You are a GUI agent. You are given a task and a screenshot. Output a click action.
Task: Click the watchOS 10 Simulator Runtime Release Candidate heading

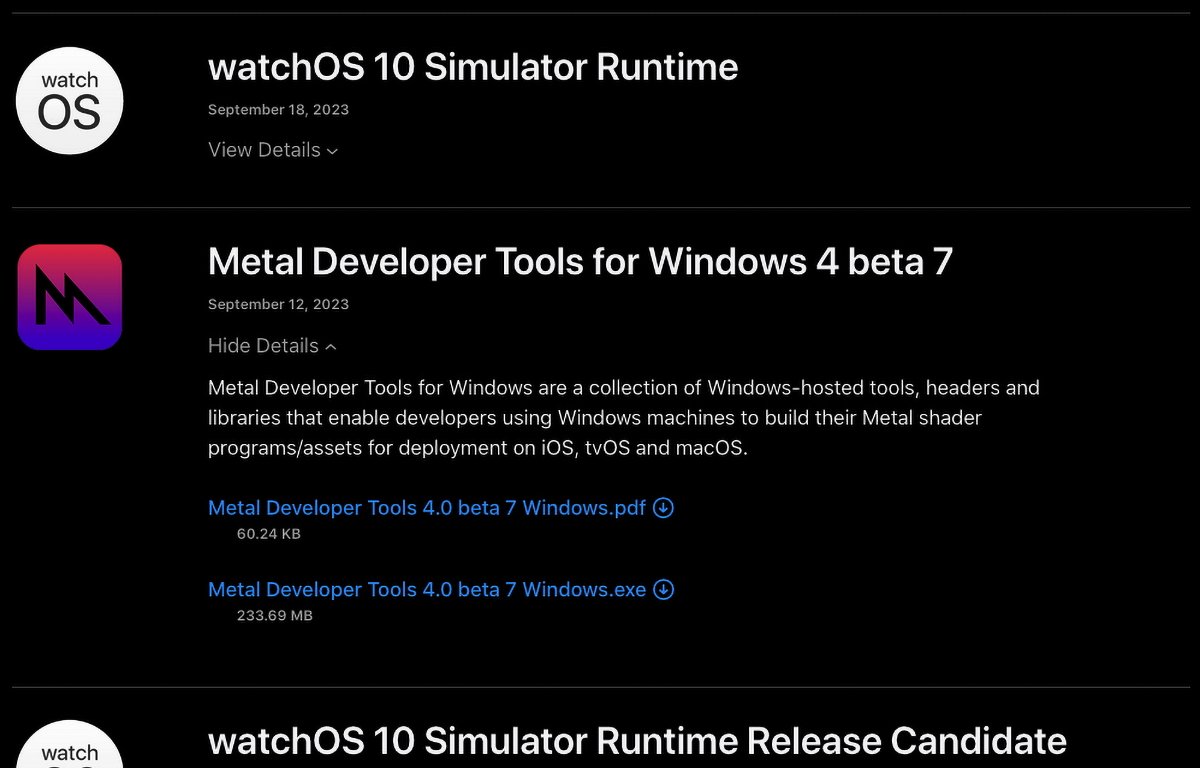click(x=636, y=741)
